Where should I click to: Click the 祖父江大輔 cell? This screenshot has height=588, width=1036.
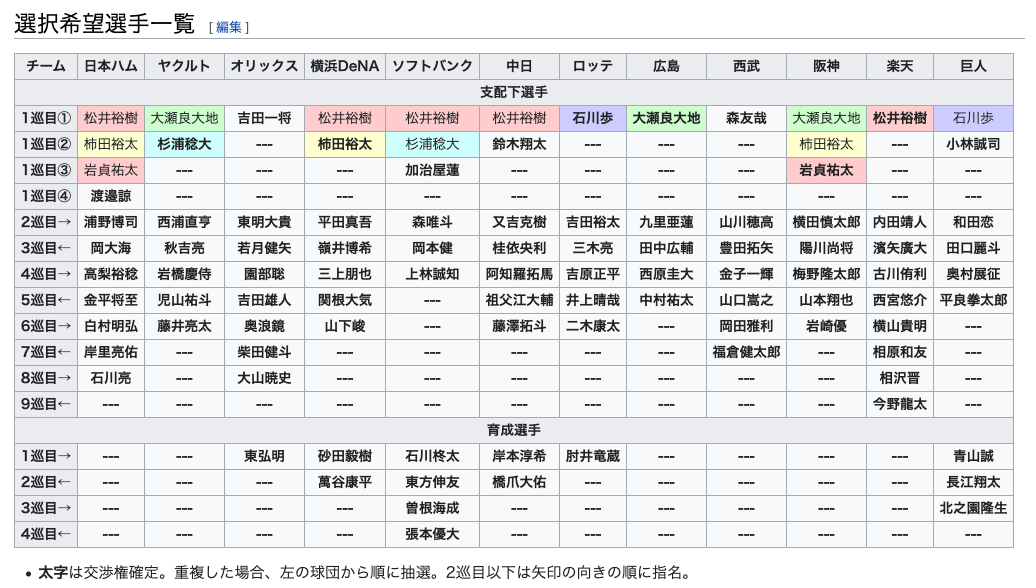coord(519,300)
